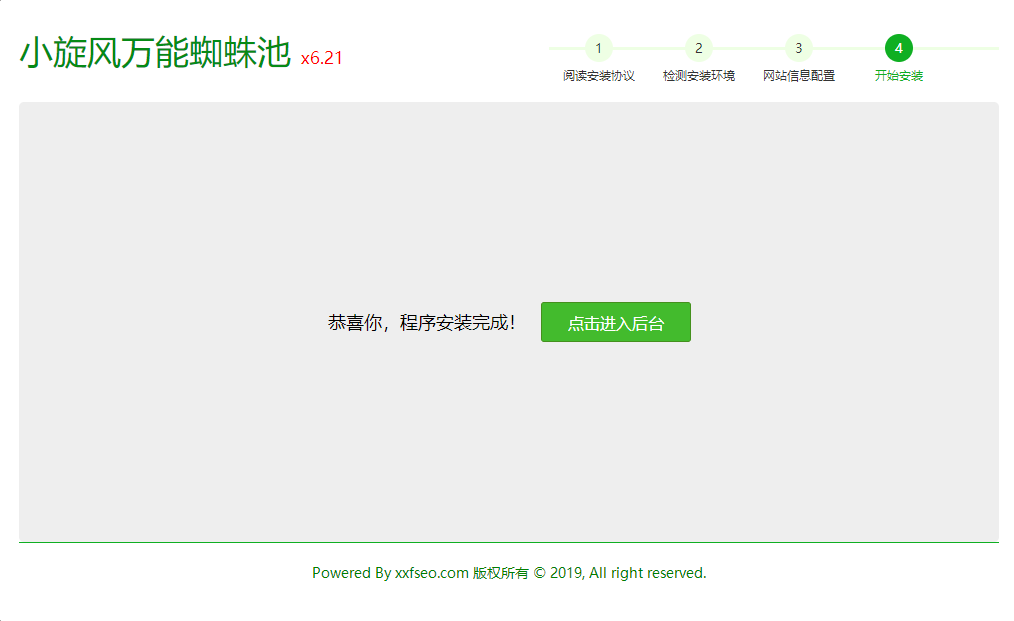Select the 阅读安装协议 step label

tap(599, 75)
